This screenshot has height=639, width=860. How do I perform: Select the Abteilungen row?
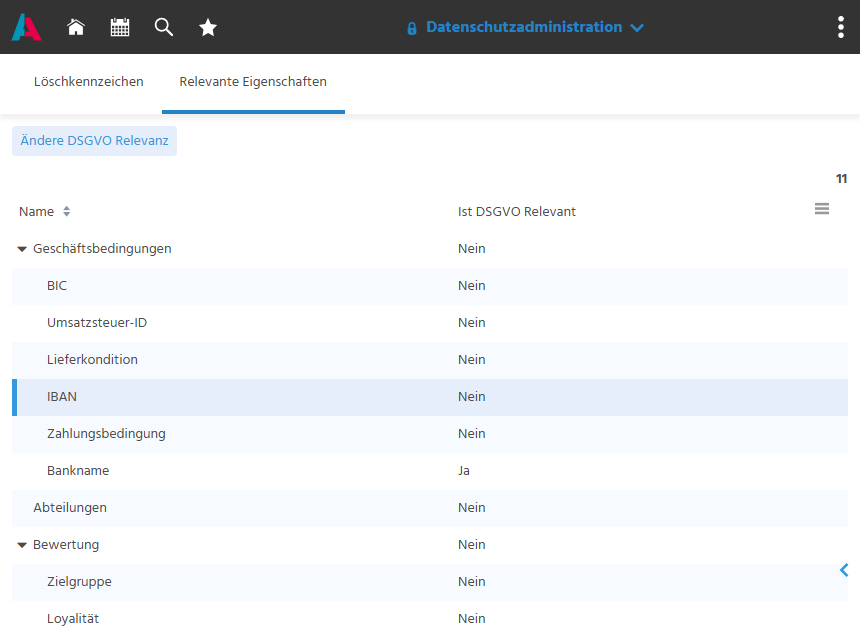pos(430,508)
